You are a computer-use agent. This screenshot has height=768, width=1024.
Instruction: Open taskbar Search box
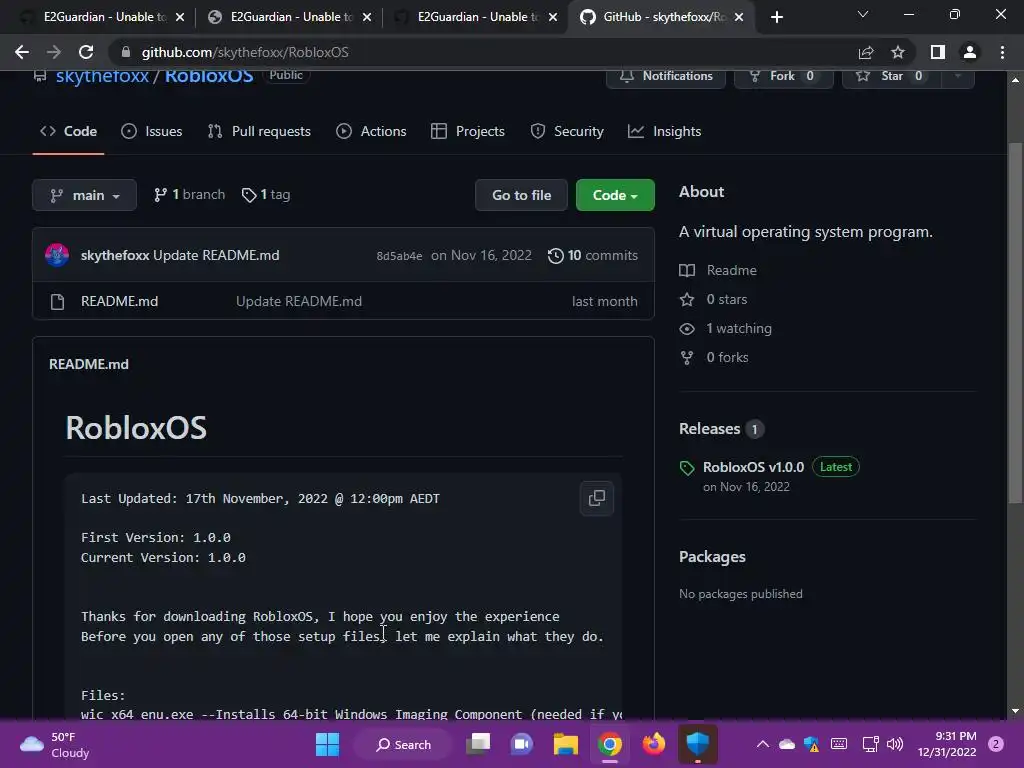[x=403, y=744]
